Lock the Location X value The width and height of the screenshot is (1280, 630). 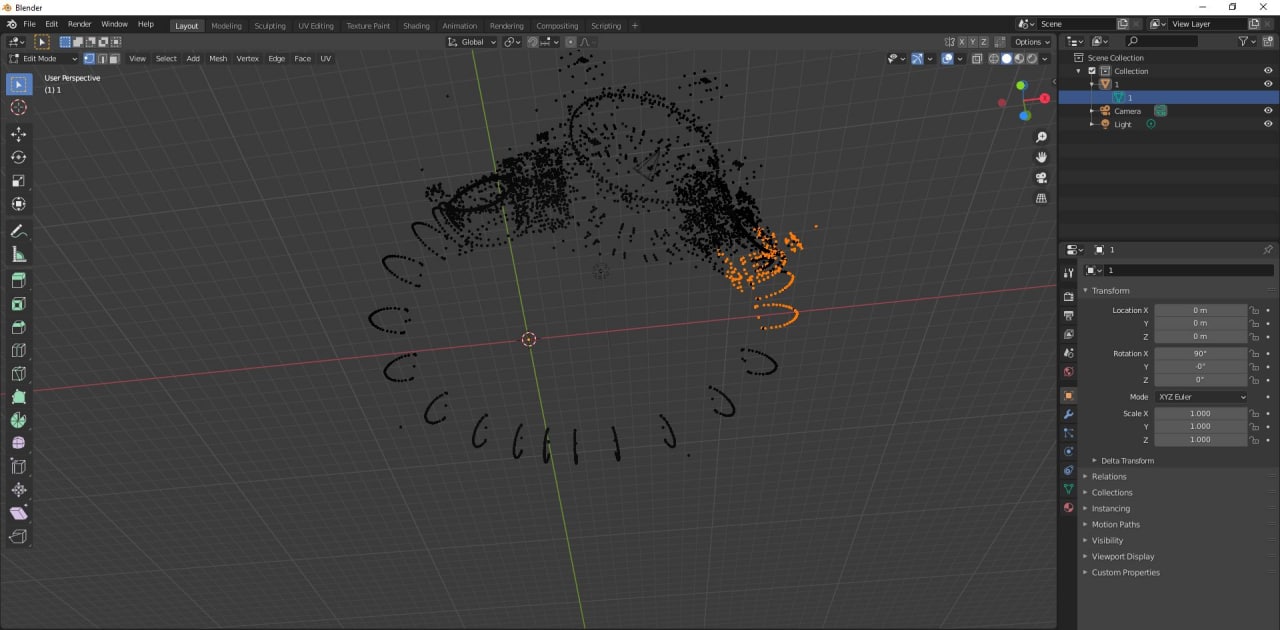[1254, 310]
